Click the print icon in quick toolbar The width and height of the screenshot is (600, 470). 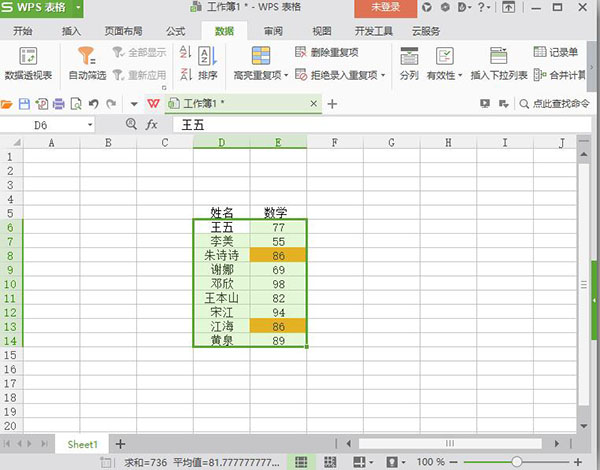tap(59, 104)
